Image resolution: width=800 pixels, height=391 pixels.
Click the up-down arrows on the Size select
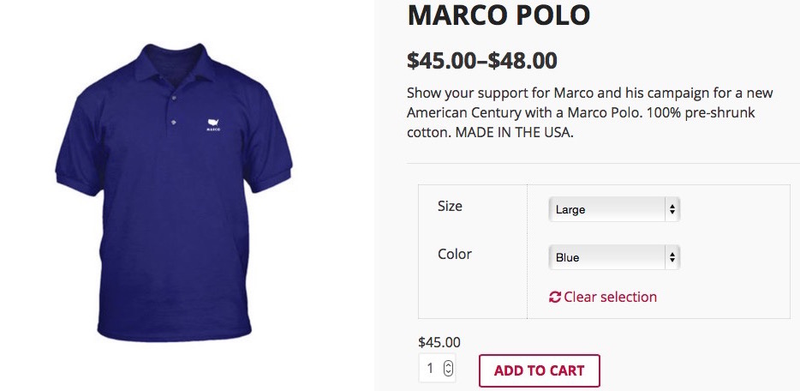672,209
